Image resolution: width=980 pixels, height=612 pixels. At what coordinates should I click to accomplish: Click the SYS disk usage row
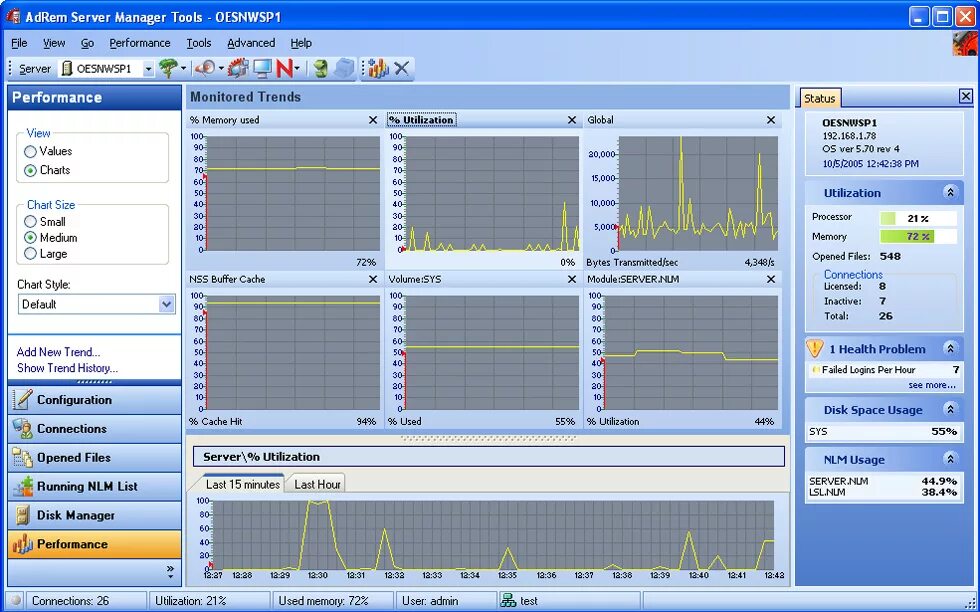(x=883, y=431)
